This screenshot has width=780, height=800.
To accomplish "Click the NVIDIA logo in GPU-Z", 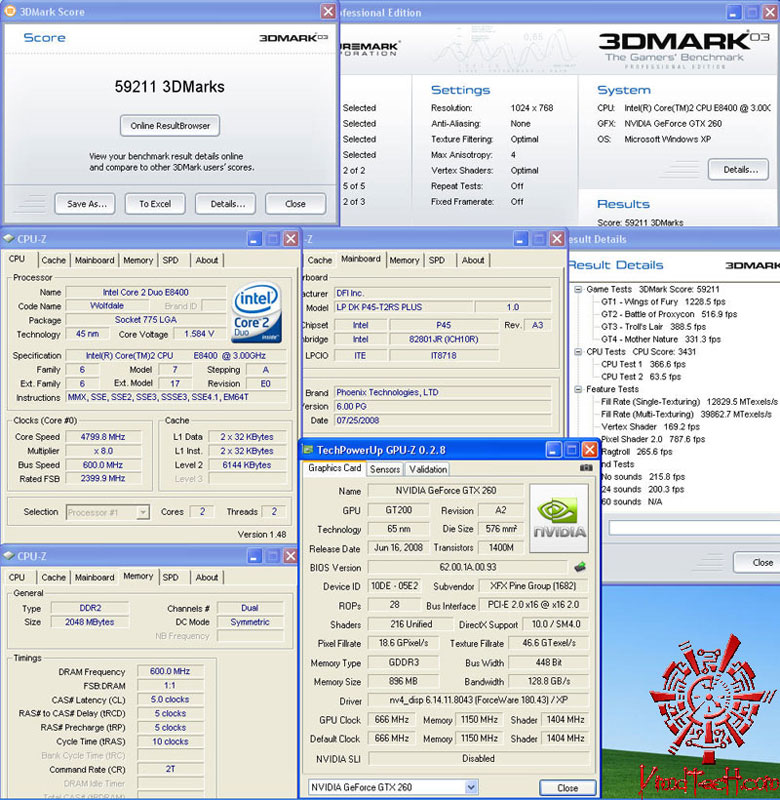I will point(559,518).
